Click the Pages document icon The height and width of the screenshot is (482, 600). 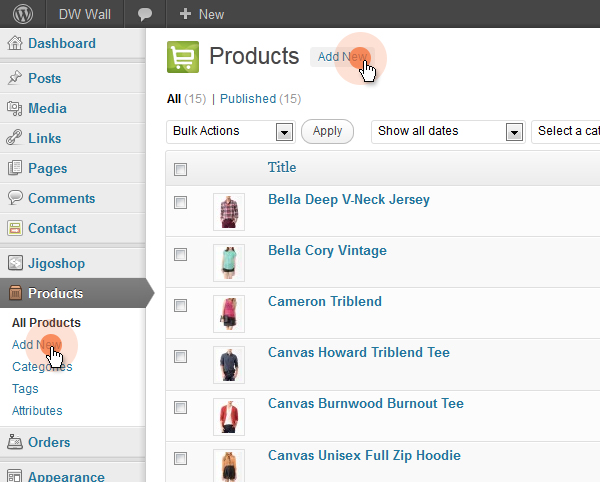(x=15, y=168)
